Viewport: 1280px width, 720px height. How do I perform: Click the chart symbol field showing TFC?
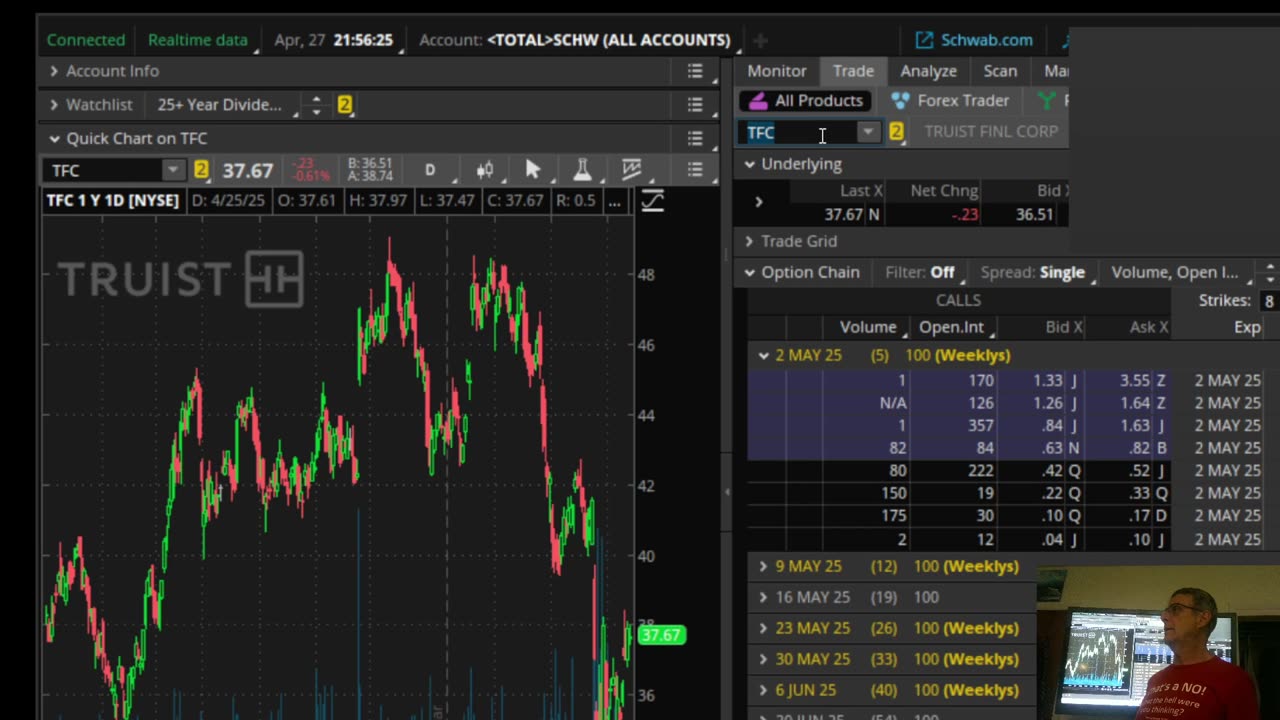tap(105, 170)
